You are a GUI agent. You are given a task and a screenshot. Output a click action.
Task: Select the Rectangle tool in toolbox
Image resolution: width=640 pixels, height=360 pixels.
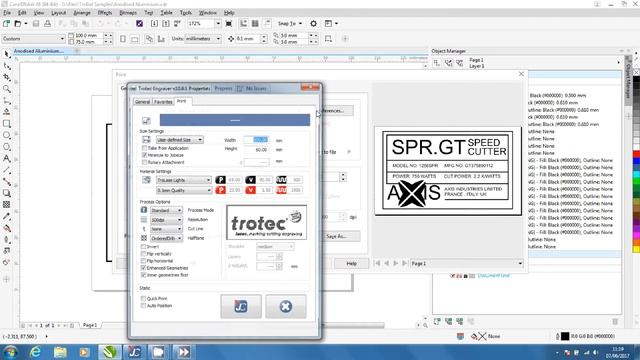7,124
